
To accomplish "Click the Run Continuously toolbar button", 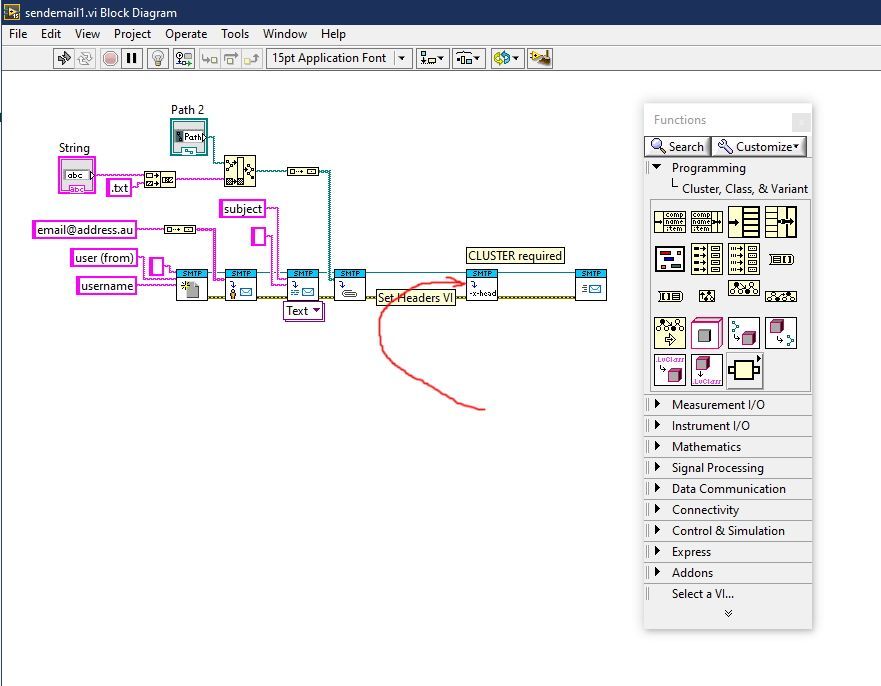I will (x=85, y=58).
